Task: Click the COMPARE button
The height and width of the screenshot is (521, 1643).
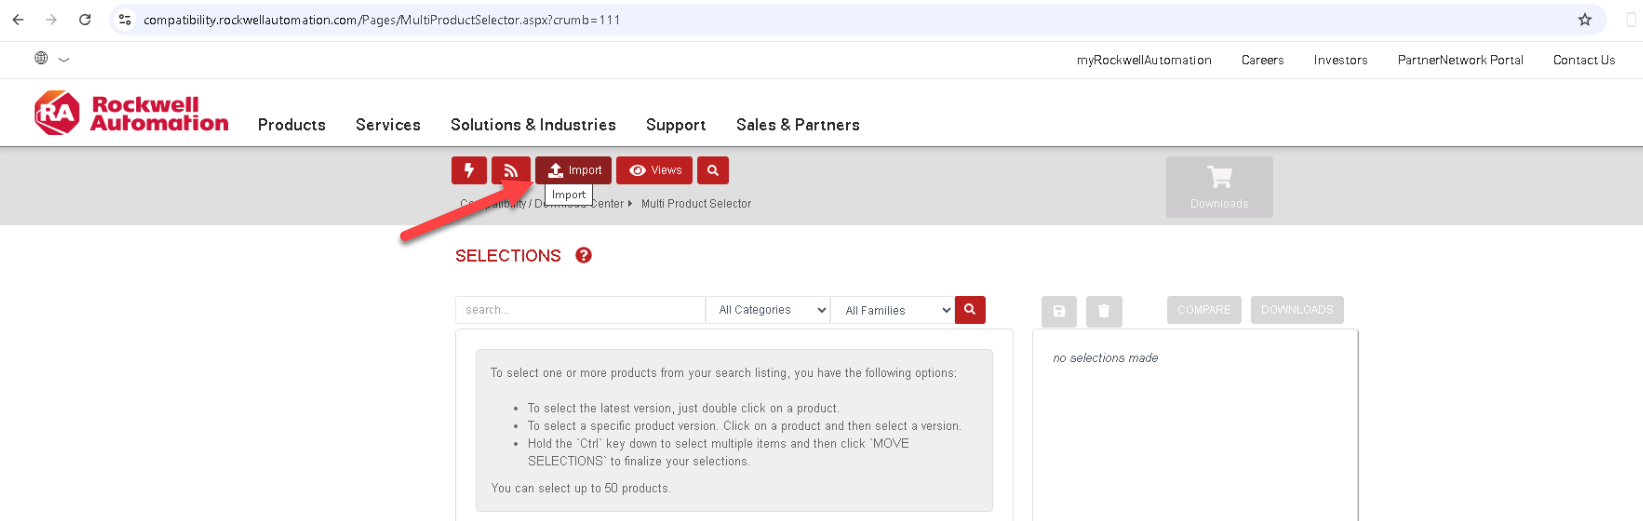Action: coord(1204,310)
